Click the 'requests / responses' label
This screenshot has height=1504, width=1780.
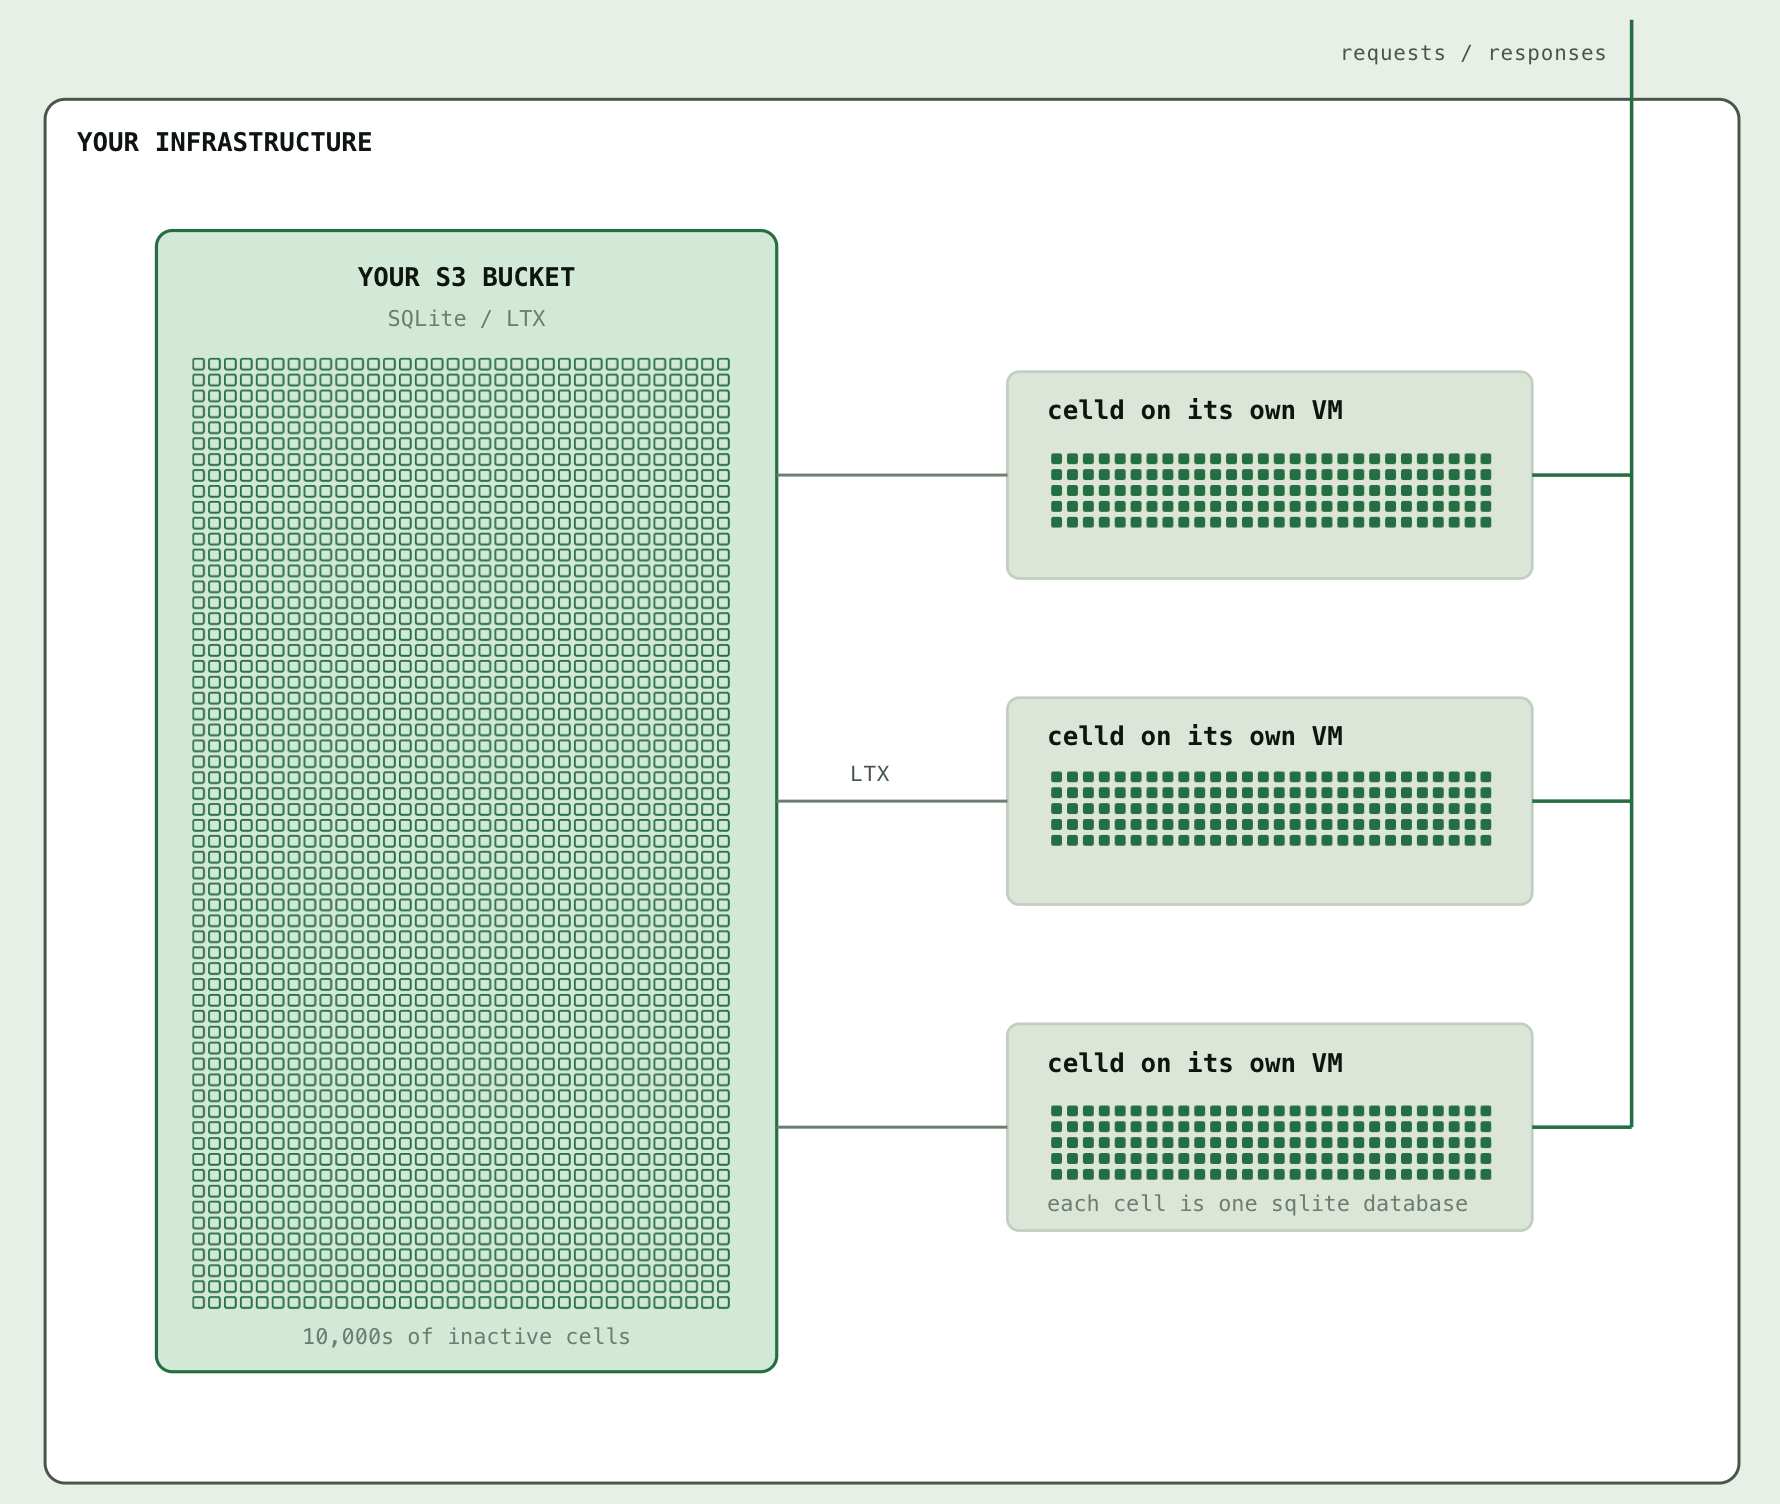tap(1473, 53)
